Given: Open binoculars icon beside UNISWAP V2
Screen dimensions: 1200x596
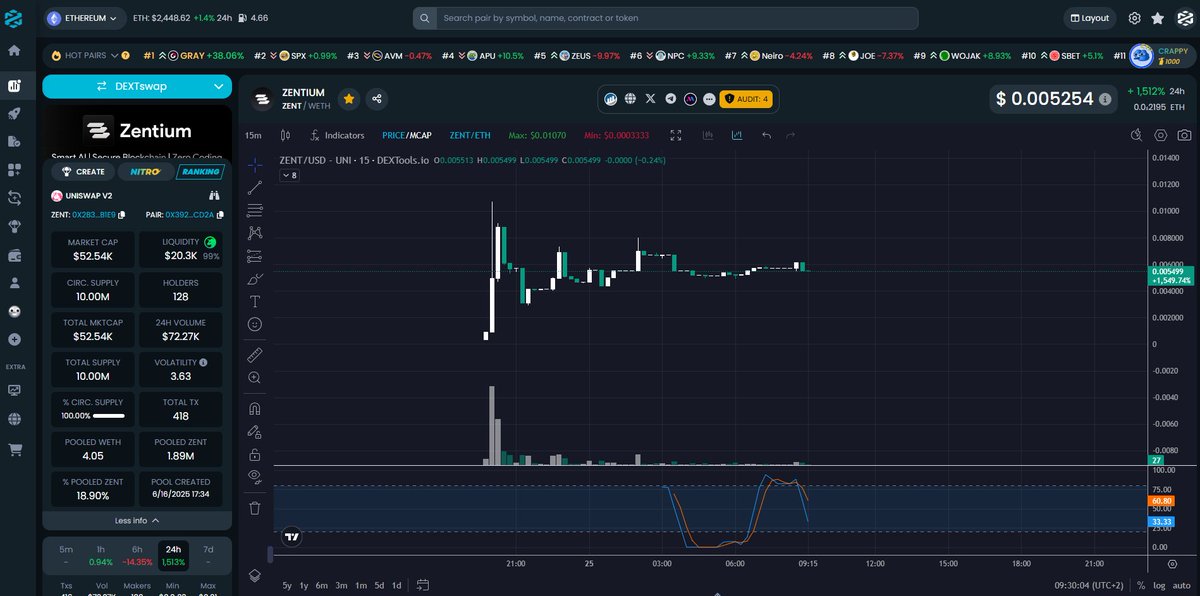Looking at the screenshot, I should [x=213, y=195].
